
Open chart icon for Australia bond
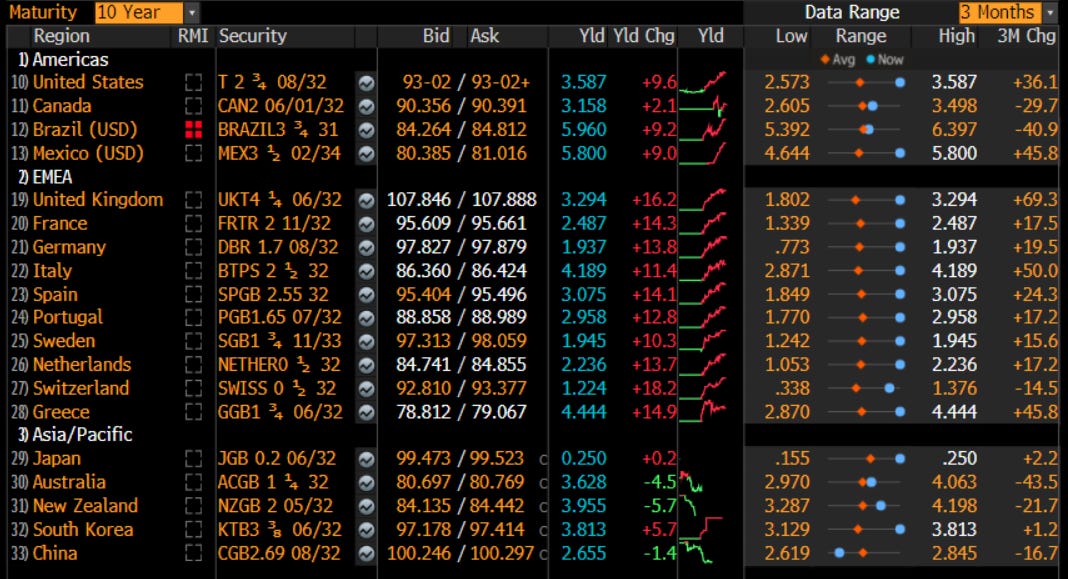pyautogui.click(x=366, y=483)
